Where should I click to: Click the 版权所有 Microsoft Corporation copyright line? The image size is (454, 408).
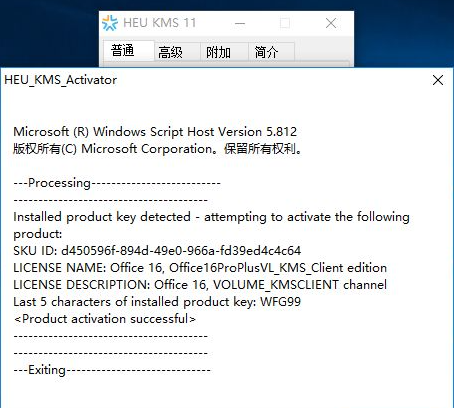pyautogui.click(x=158, y=149)
